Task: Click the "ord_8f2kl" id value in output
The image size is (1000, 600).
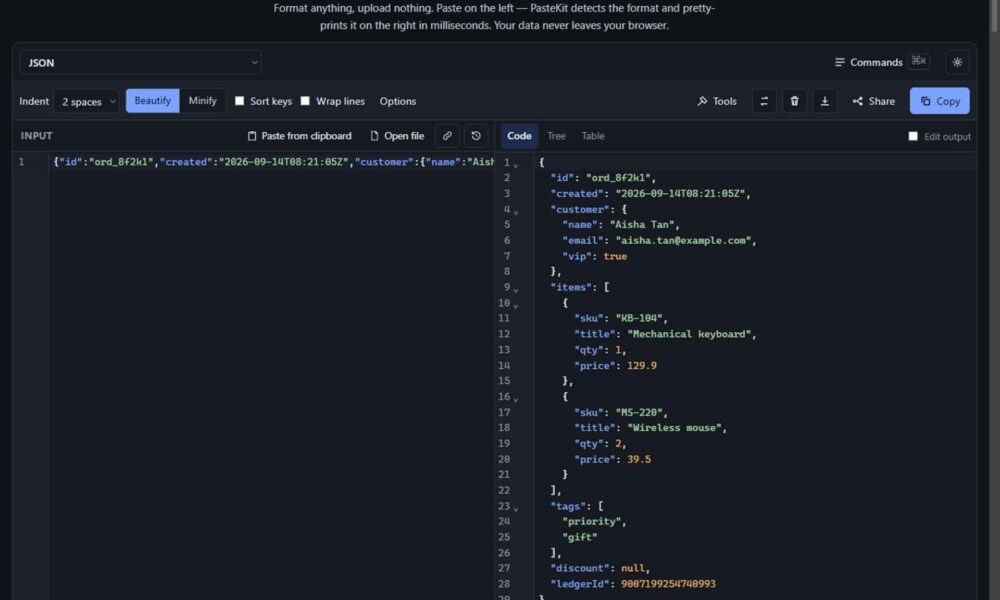Action: (x=618, y=178)
